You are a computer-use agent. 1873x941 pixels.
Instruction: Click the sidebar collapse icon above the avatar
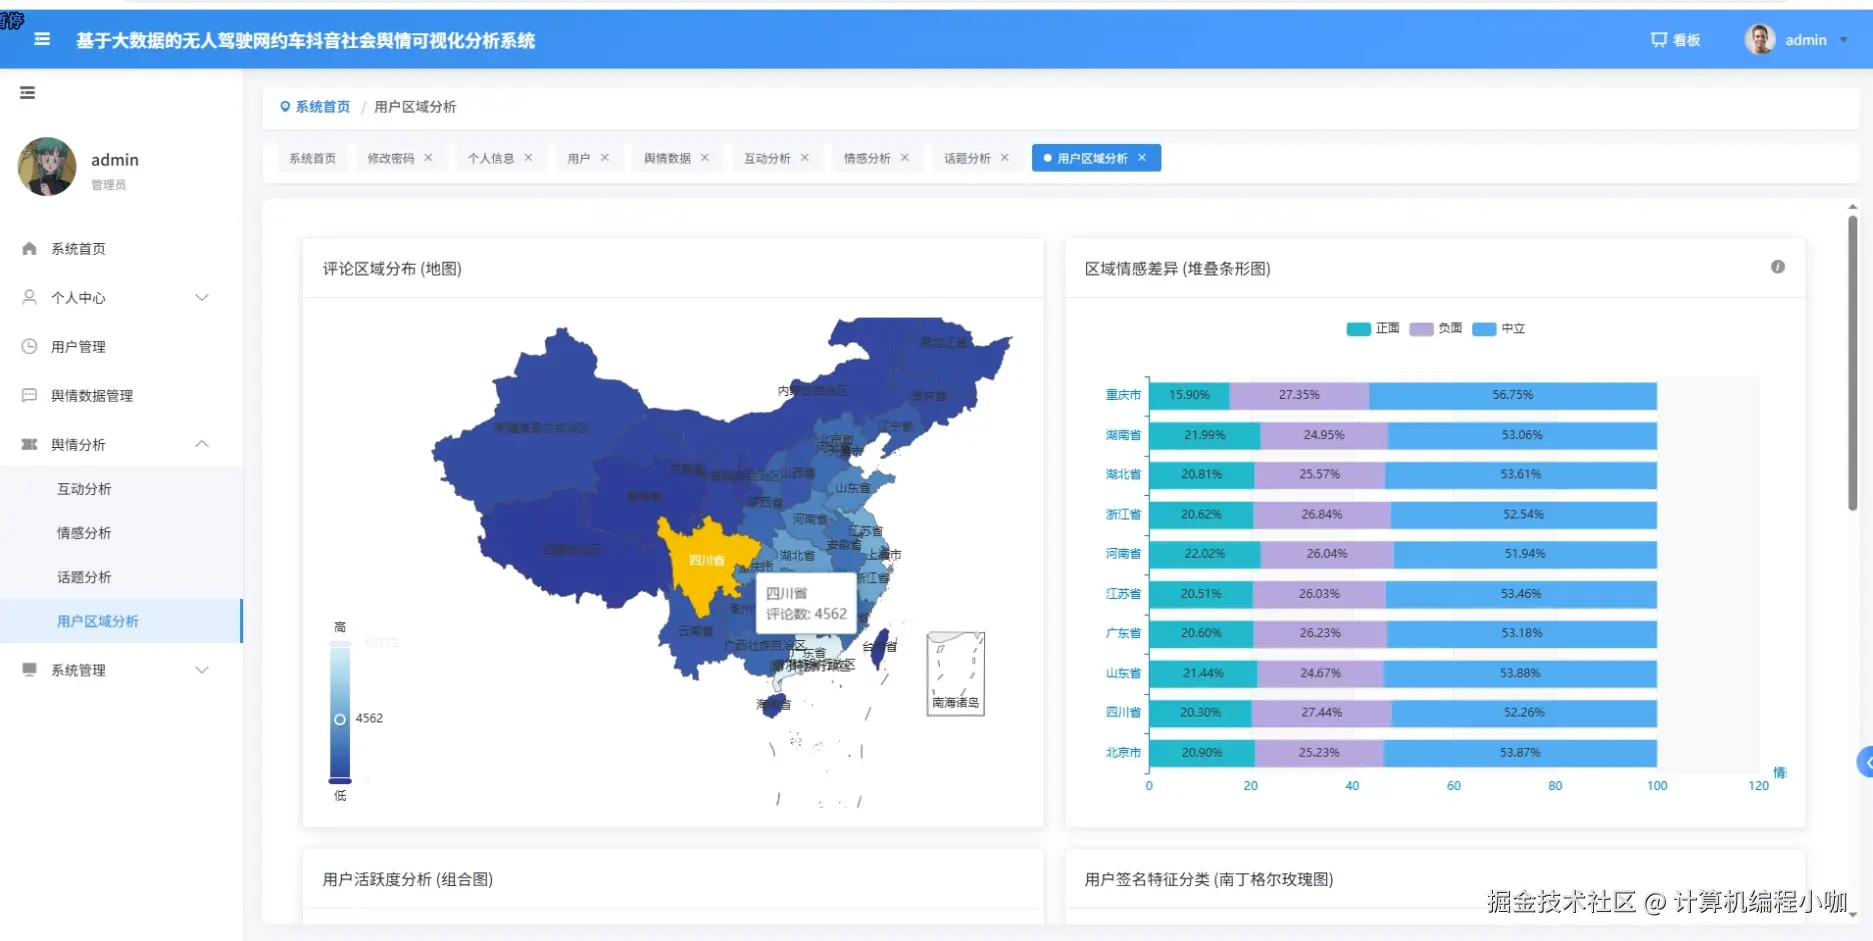[27, 92]
